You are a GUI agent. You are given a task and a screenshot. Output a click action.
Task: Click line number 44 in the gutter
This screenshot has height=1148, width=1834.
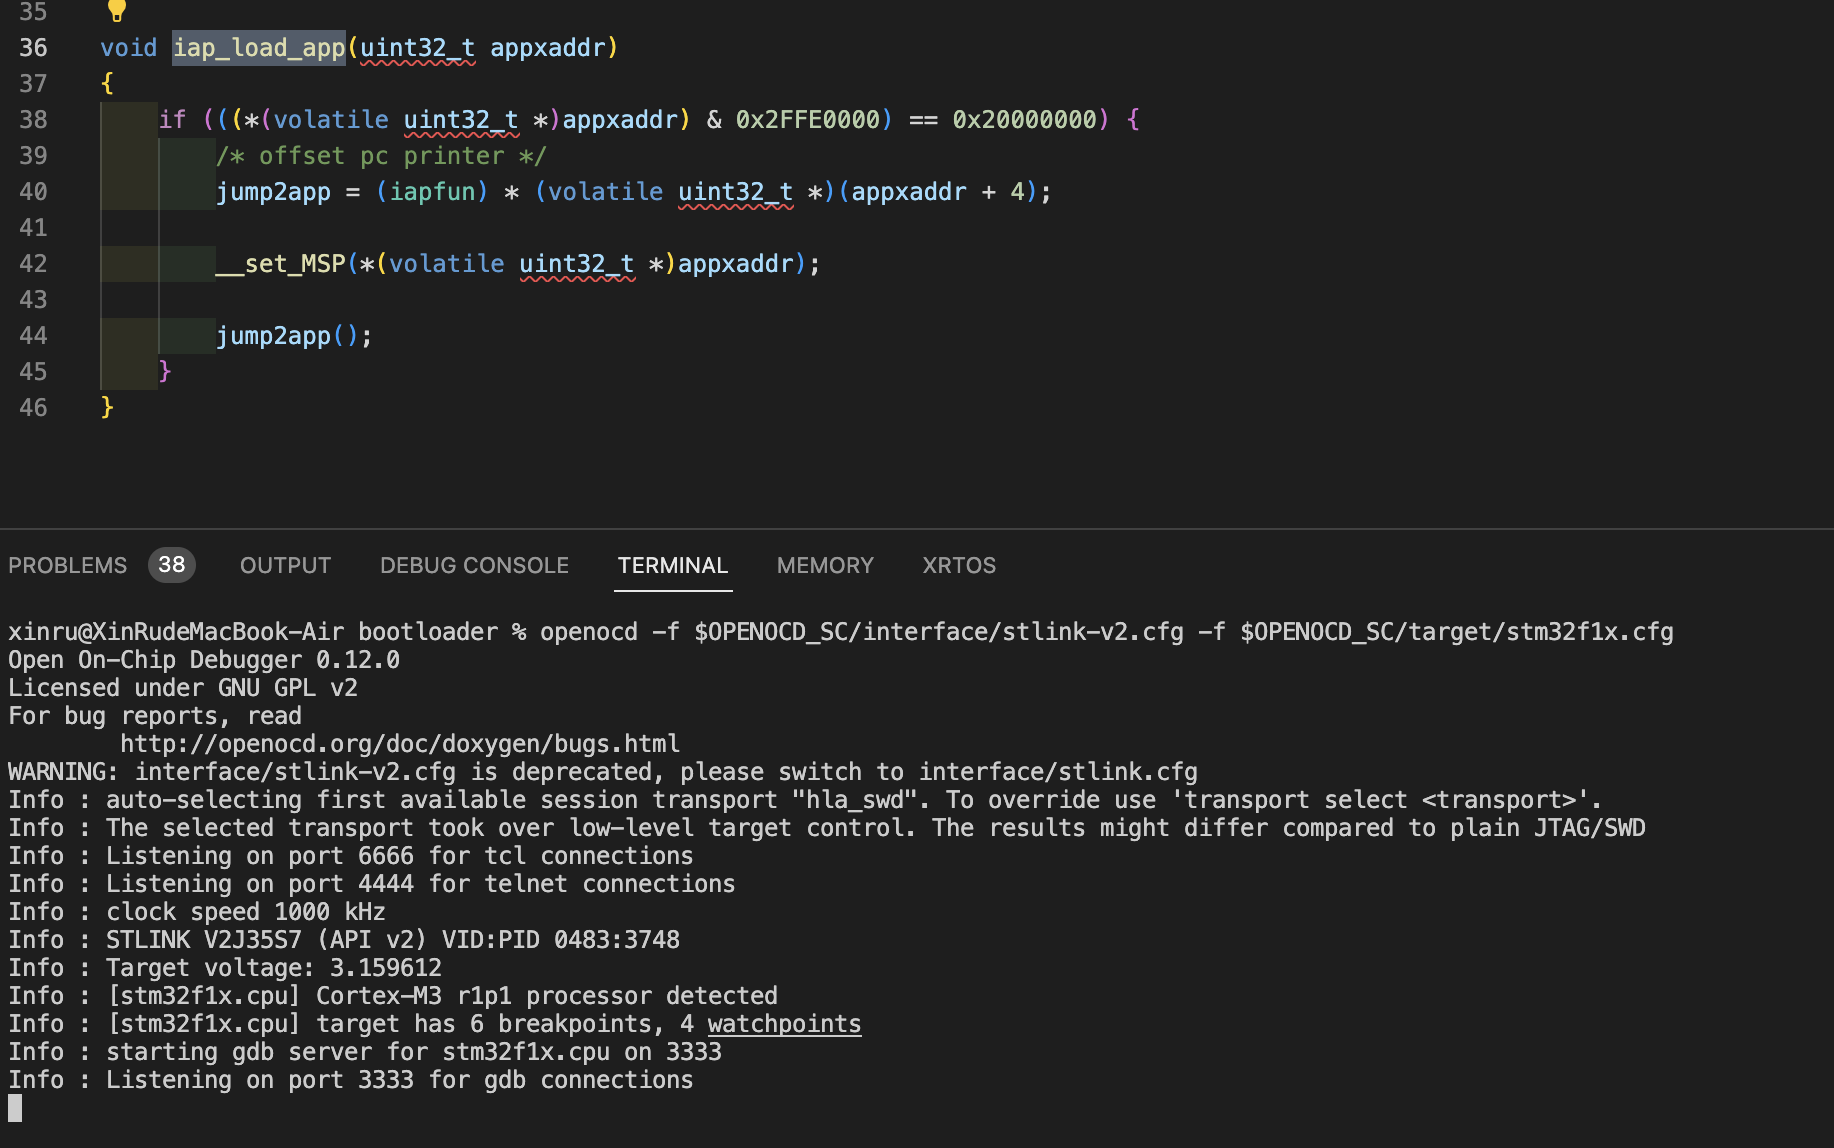pyautogui.click(x=33, y=336)
